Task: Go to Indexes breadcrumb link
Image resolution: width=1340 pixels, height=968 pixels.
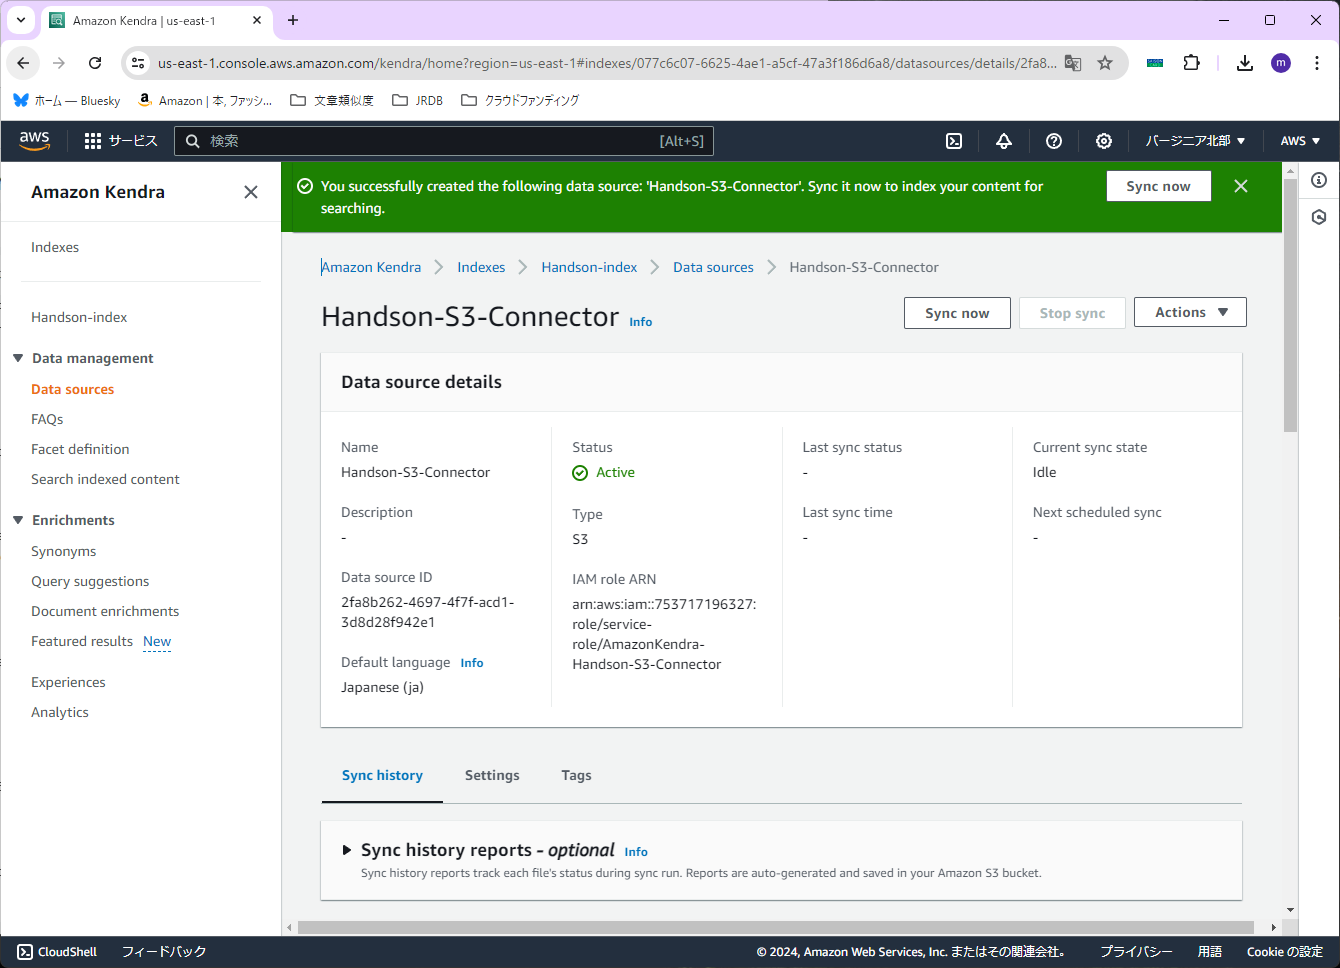Action: pos(481,267)
